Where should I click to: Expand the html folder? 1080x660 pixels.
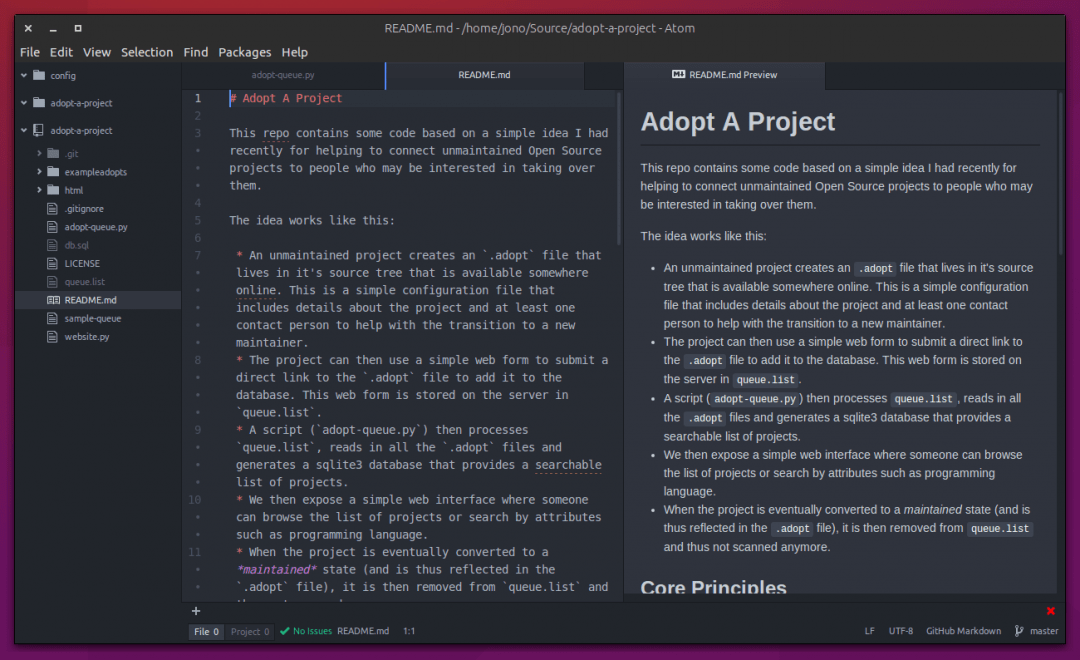point(39,190)
